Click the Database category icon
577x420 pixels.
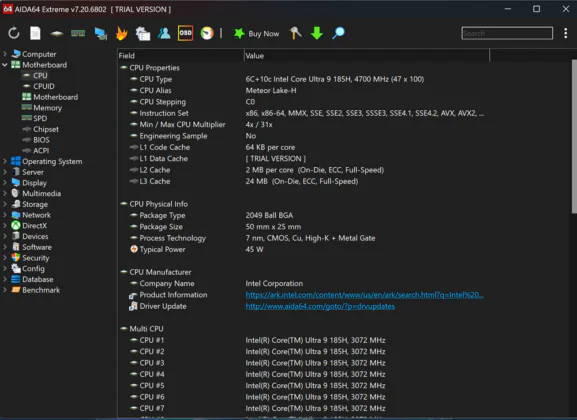[15, 279]
